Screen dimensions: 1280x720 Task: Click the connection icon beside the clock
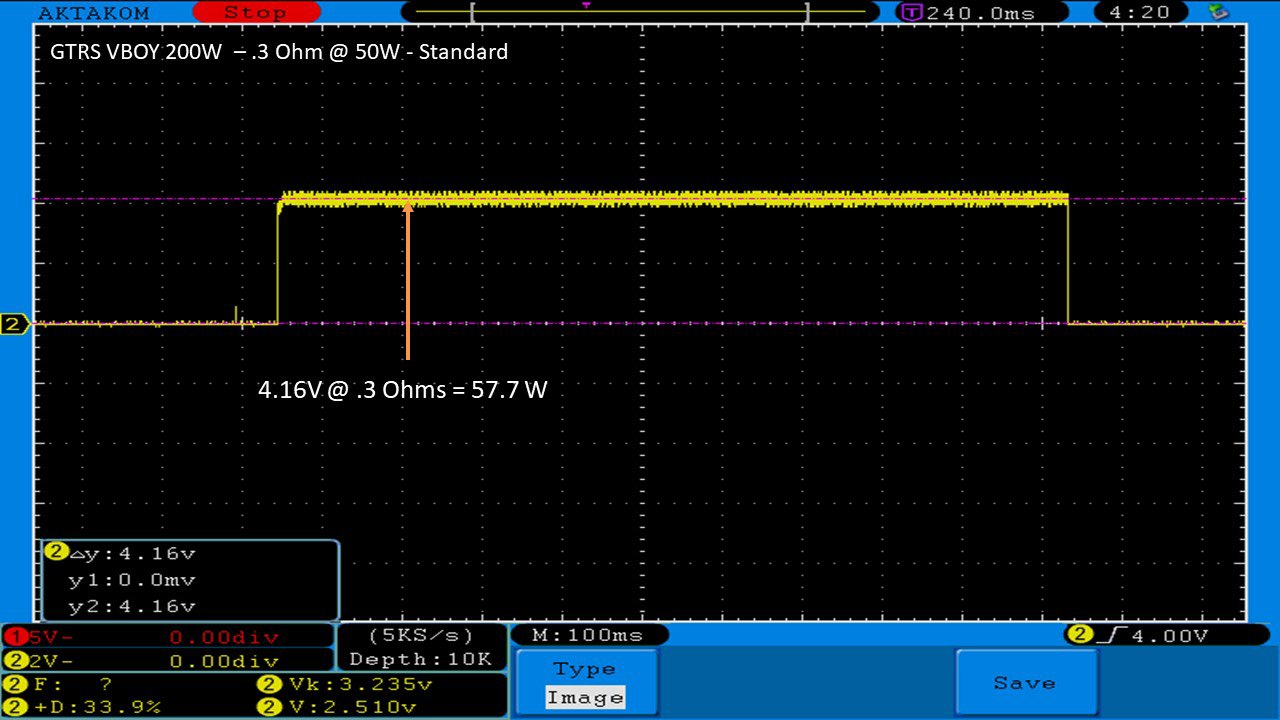[1217, 12]
